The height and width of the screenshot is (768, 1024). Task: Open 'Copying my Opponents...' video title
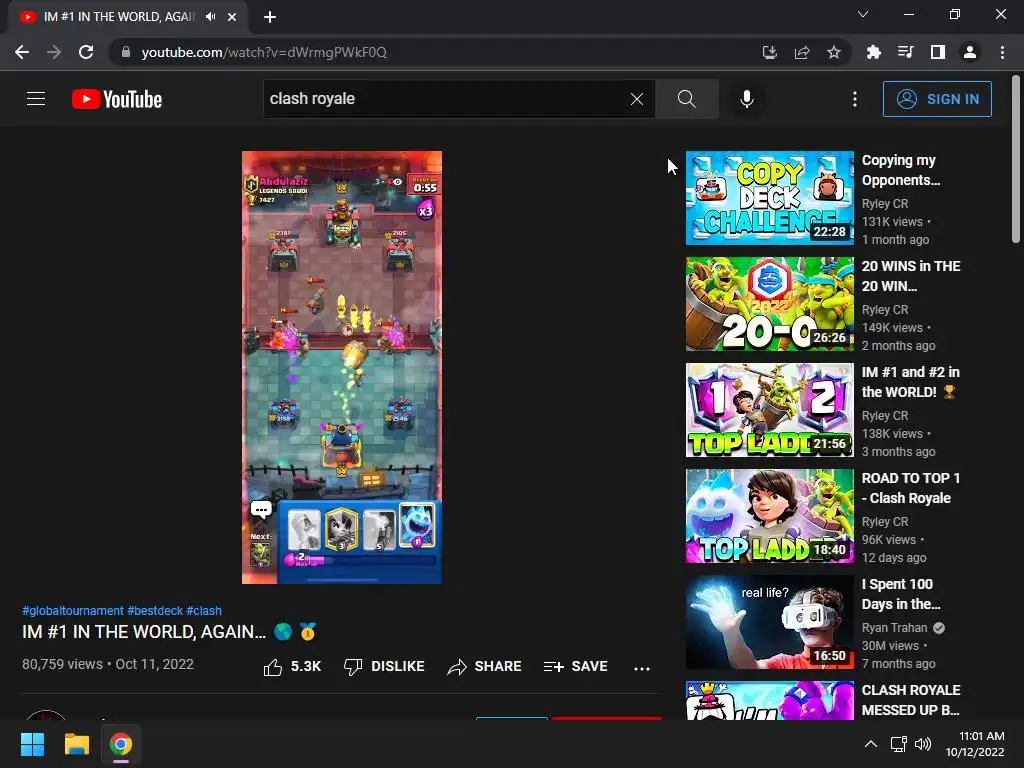[x=901, y=170]
